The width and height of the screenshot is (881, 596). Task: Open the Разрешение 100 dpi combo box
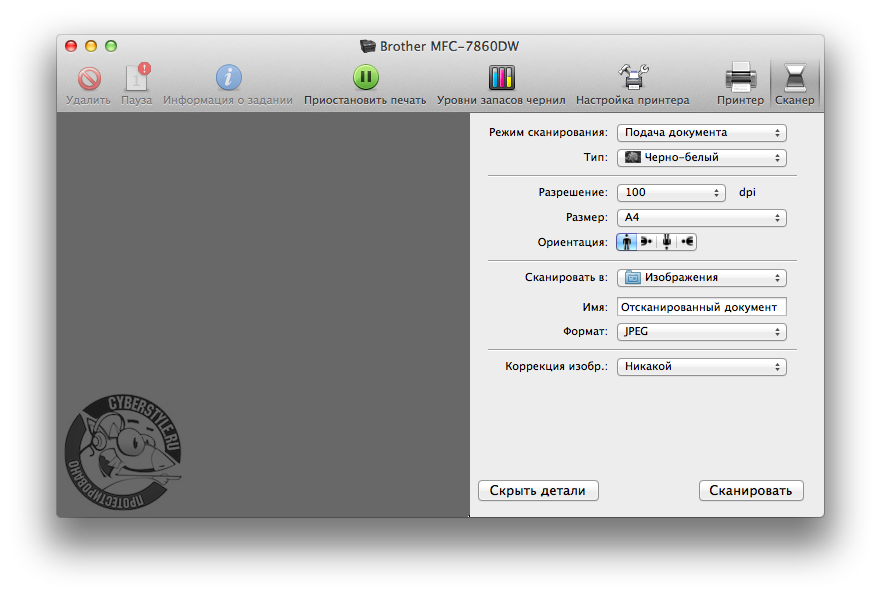(x=671, y=193)
